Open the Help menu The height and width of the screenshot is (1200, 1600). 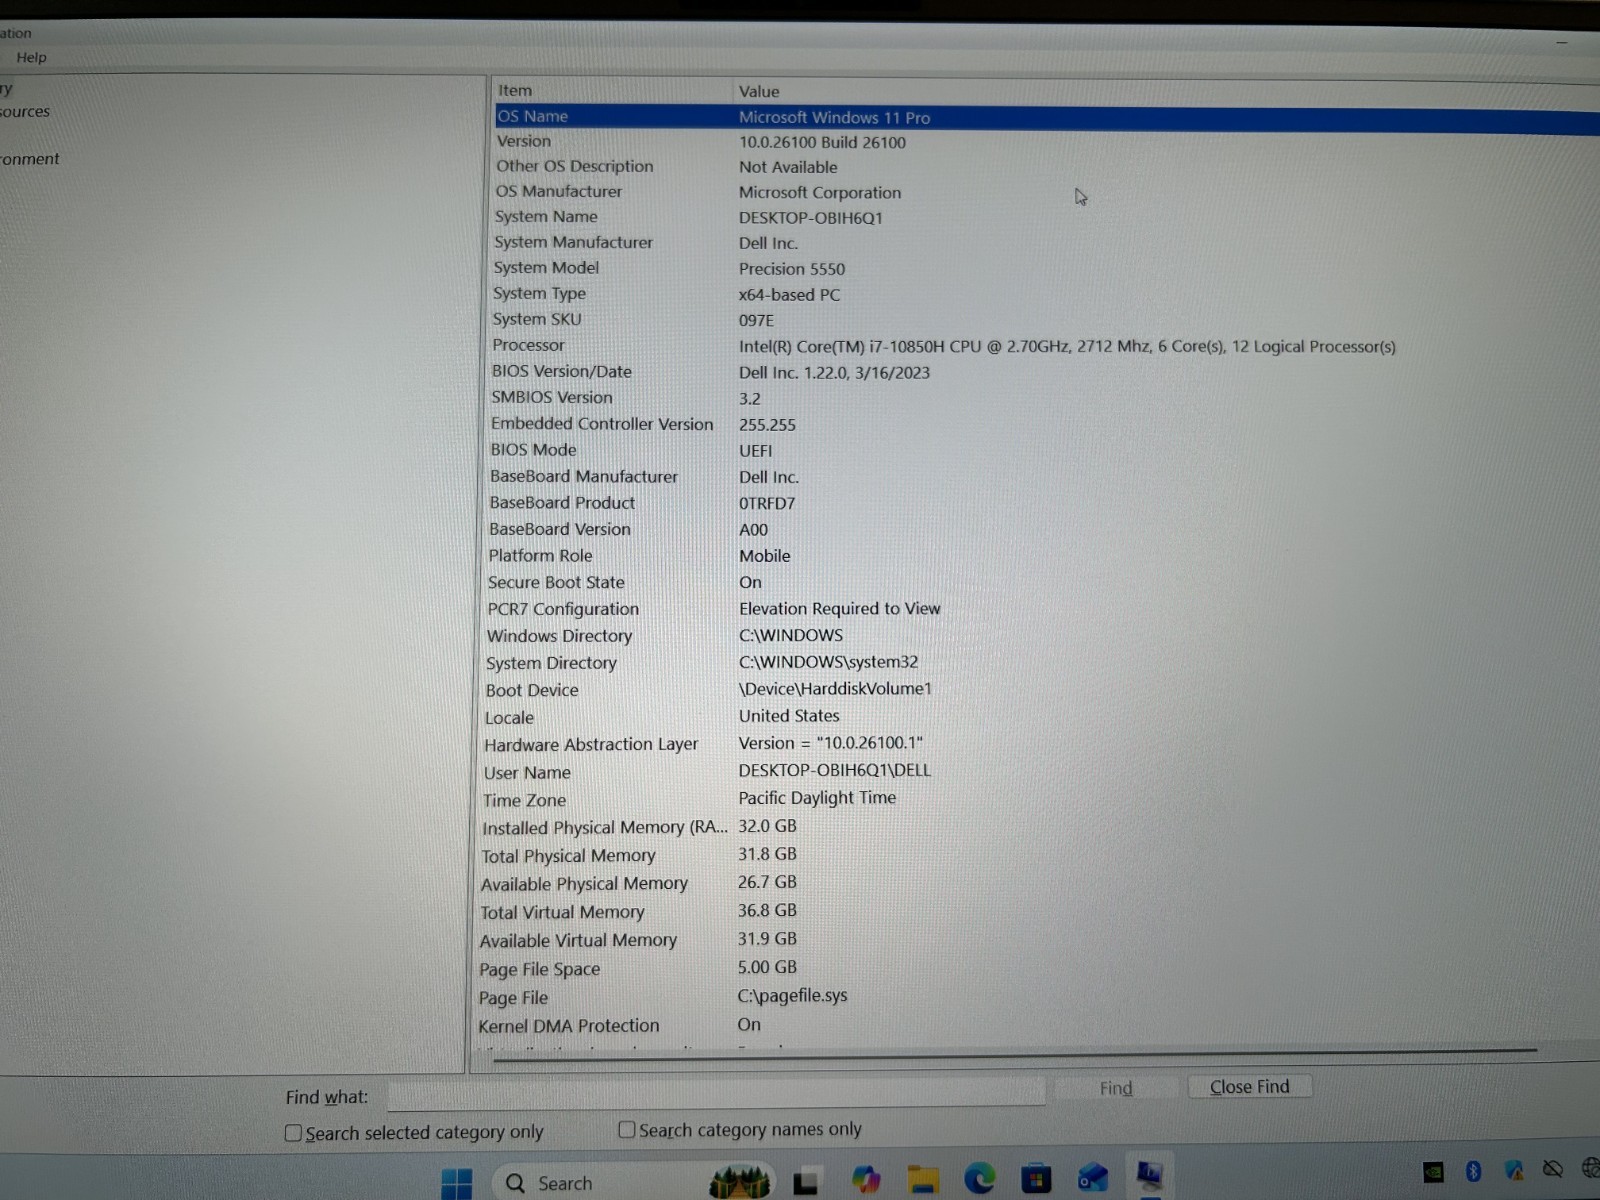coord(31,57)
